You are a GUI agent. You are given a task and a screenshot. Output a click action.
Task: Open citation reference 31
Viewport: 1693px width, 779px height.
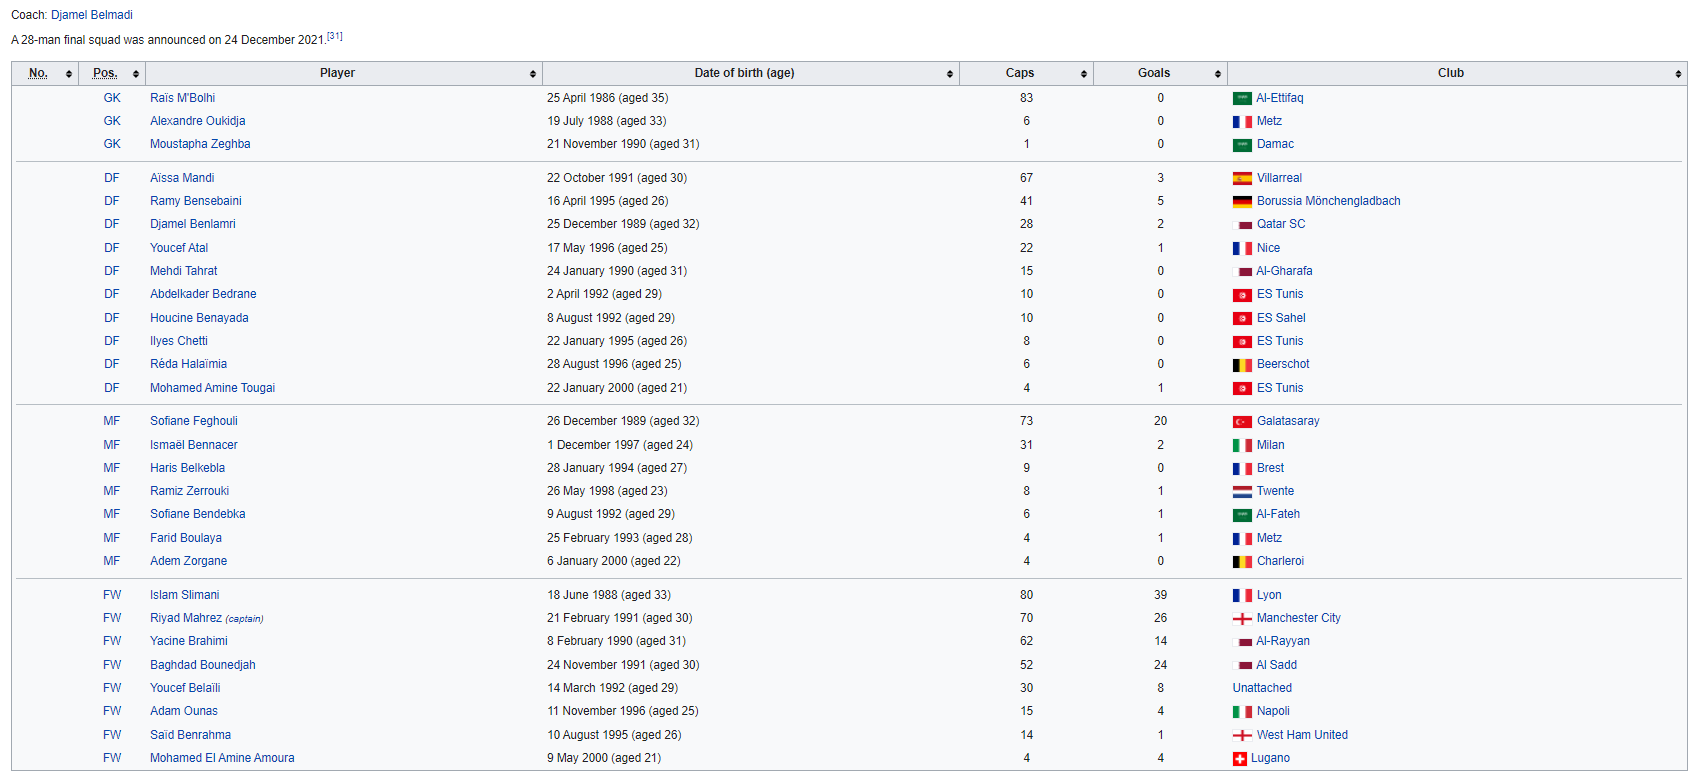point(335,36)
